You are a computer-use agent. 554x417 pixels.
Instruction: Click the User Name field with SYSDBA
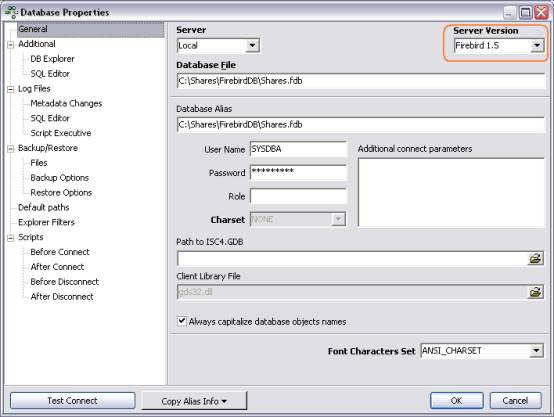298,149
